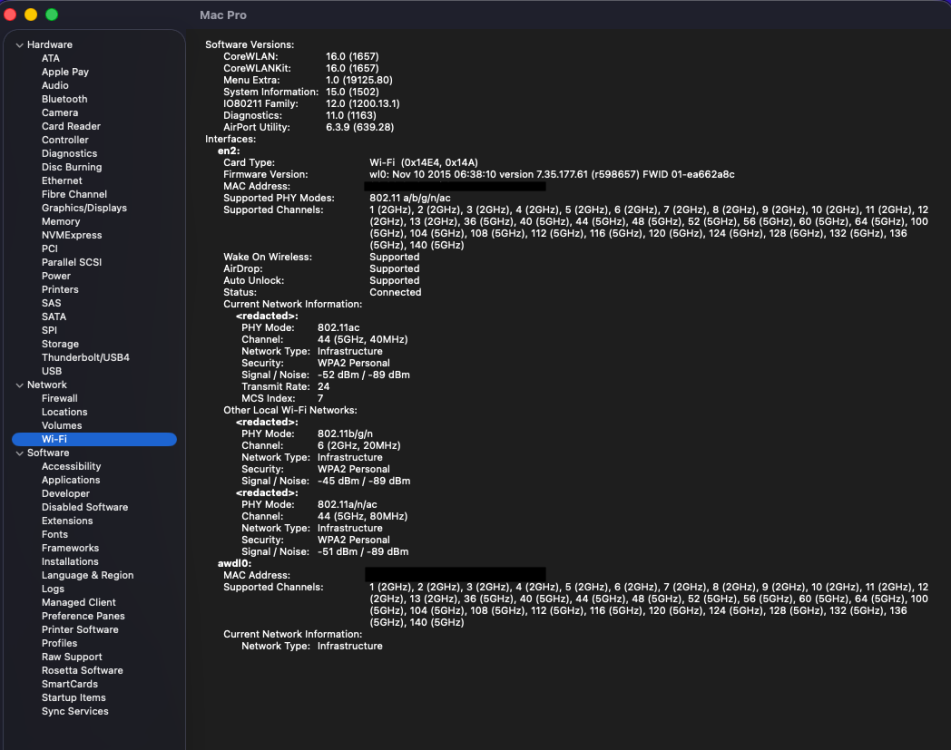Select the highlighted Wi-Fi entry
The width and height of the screenshot is (951, 750).
click(x=95, y=439)
